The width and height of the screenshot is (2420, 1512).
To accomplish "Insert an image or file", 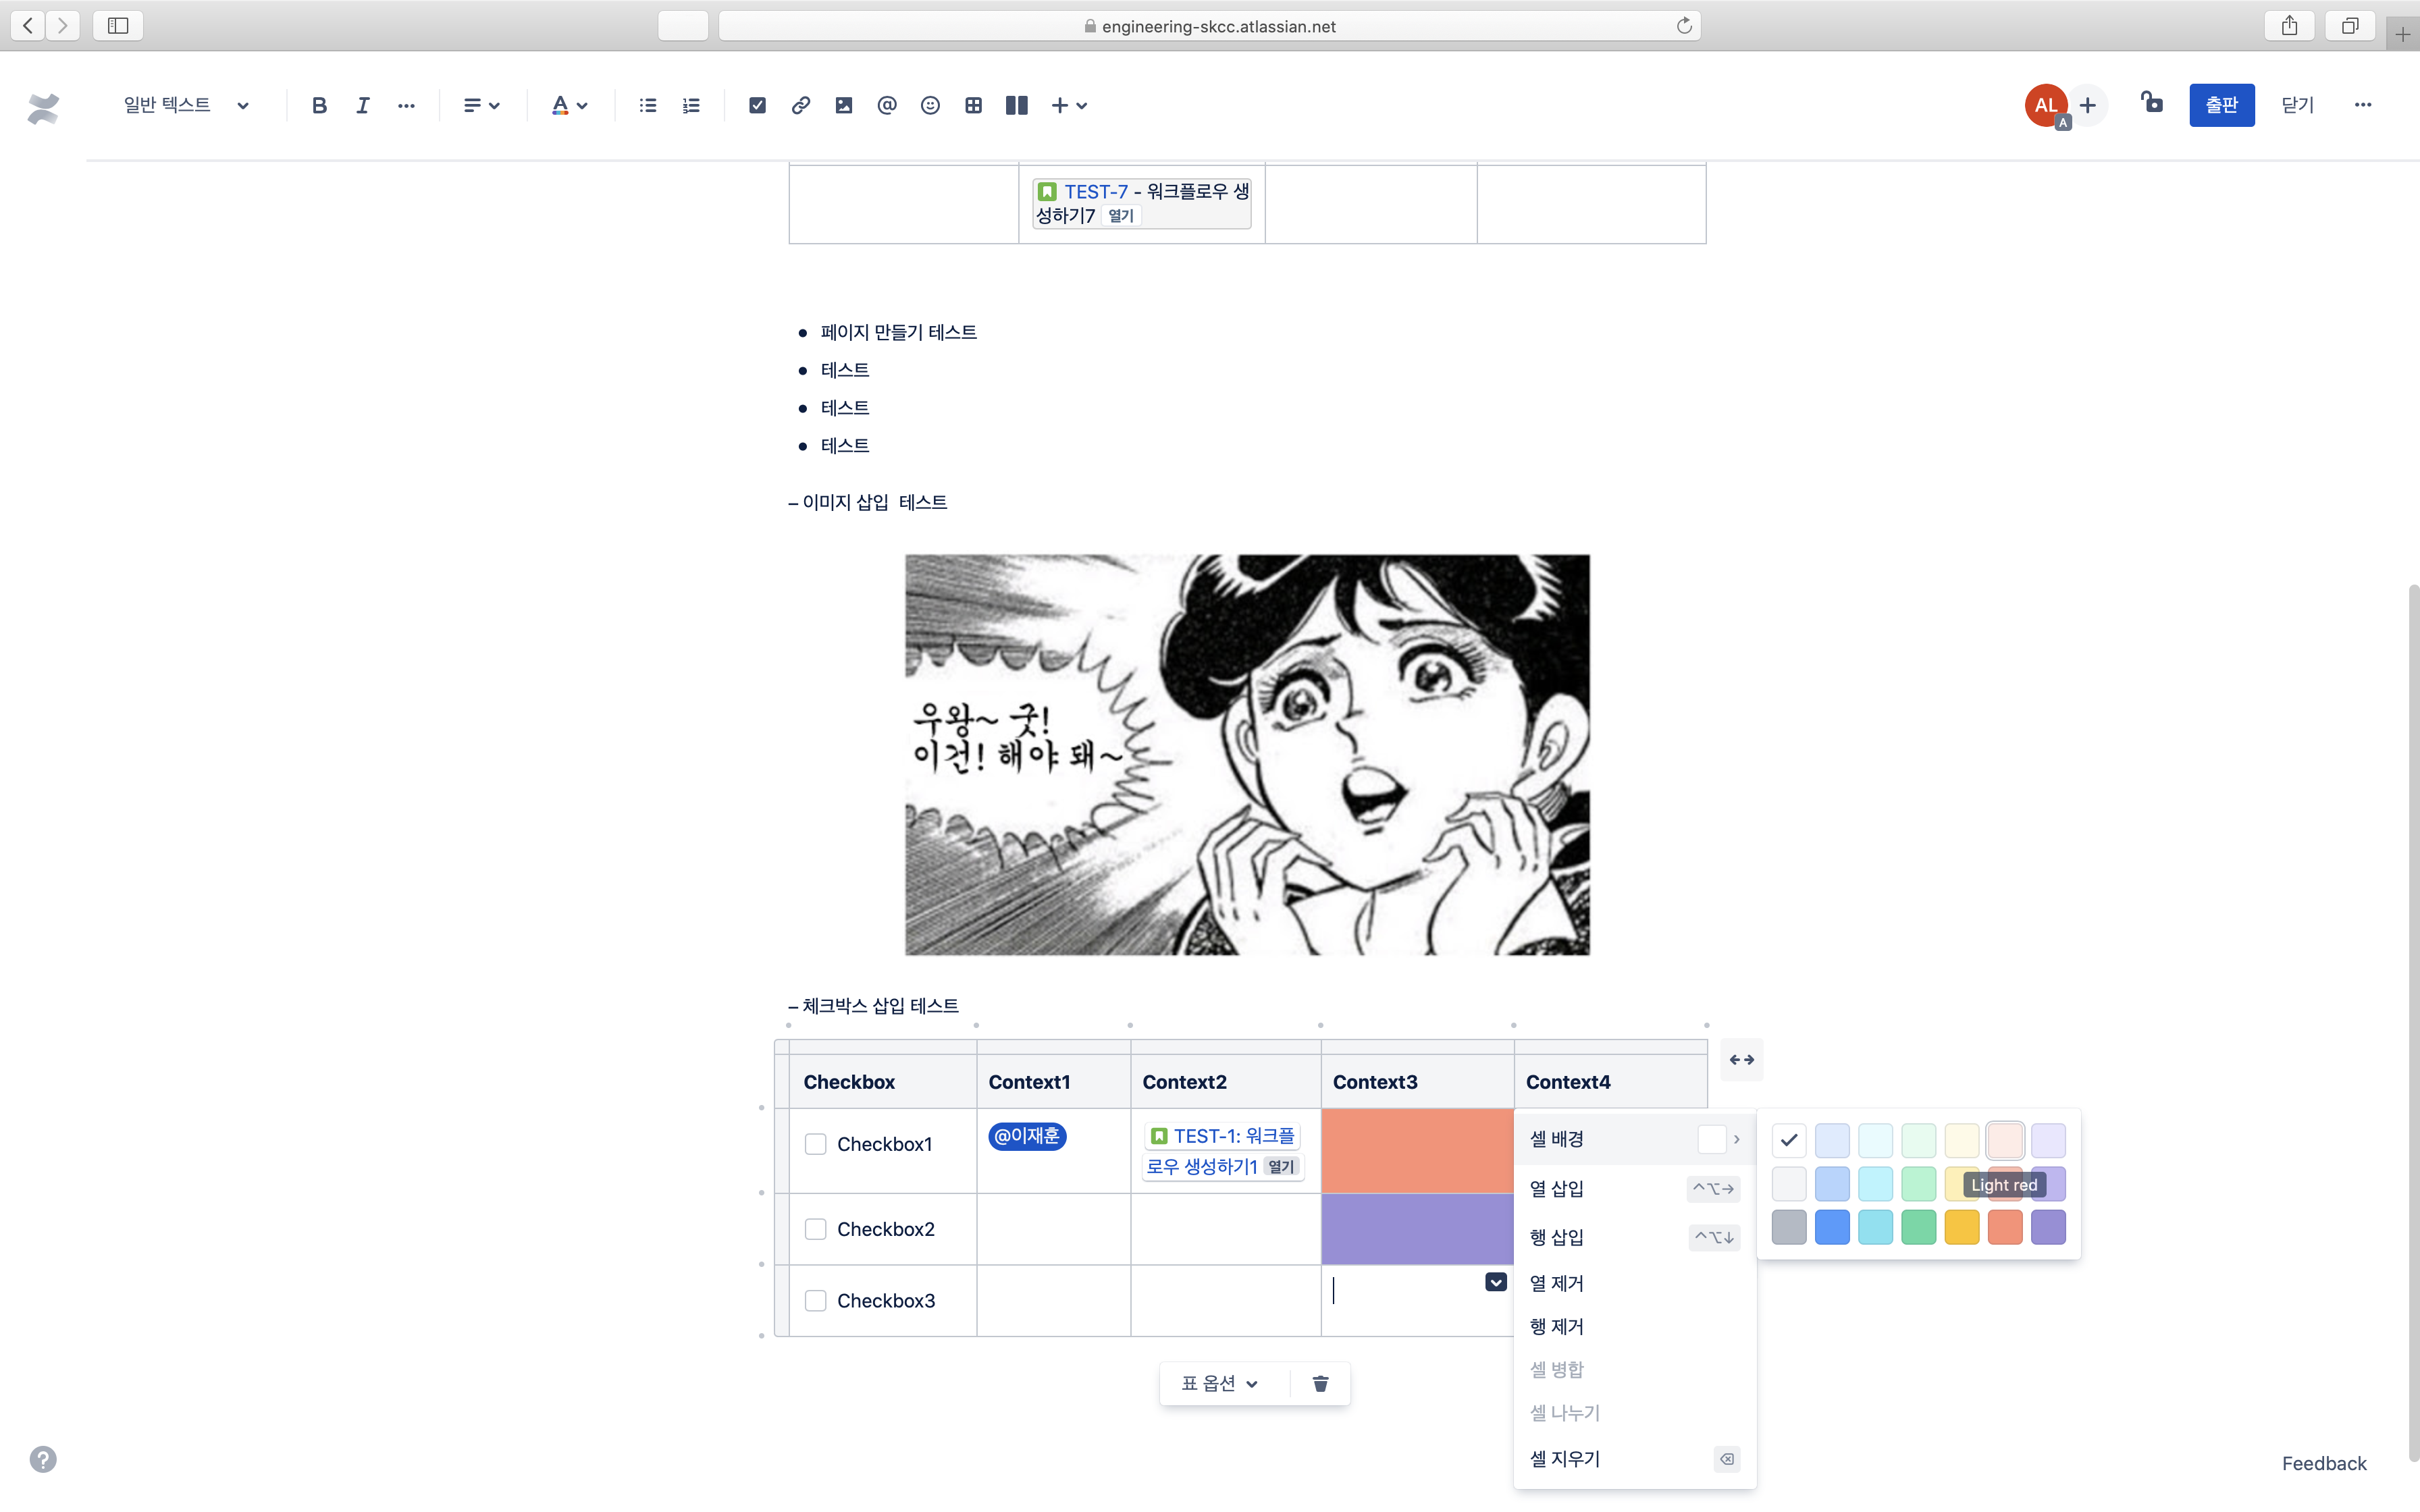I will 844,105.
